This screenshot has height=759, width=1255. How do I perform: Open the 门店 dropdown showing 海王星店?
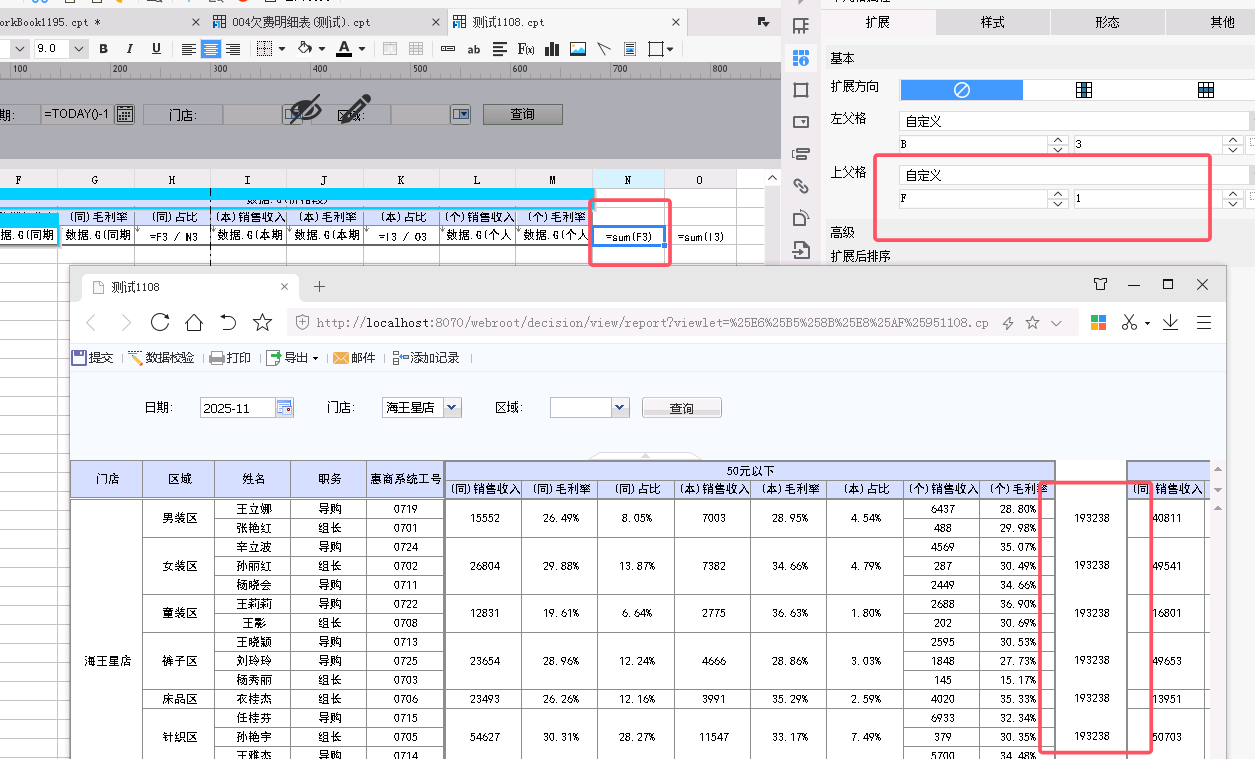[451, 408]
